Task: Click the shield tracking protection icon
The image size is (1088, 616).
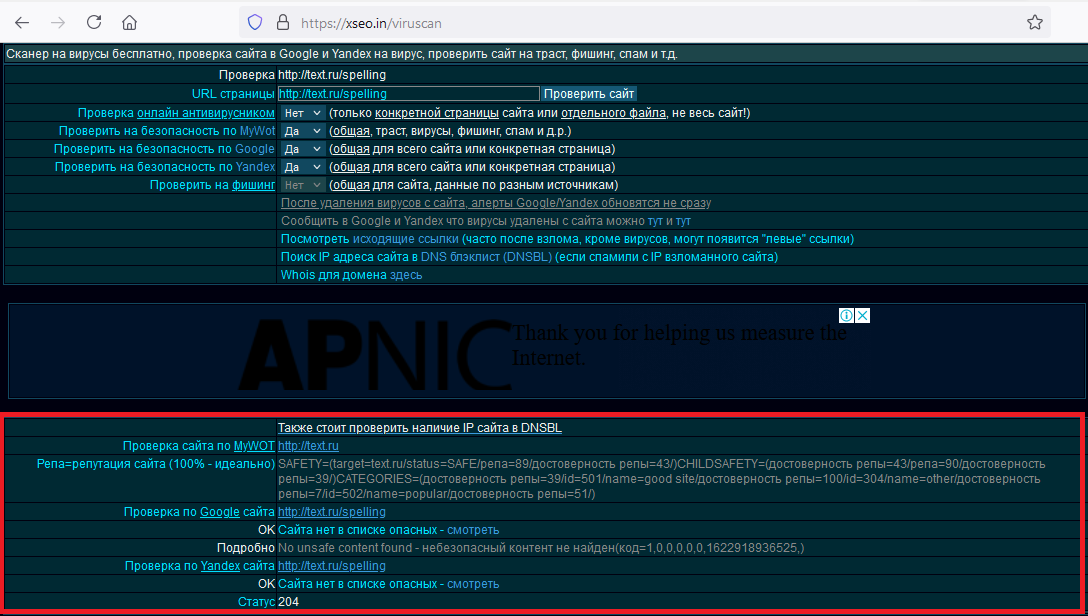Action: tap(255, 22)
